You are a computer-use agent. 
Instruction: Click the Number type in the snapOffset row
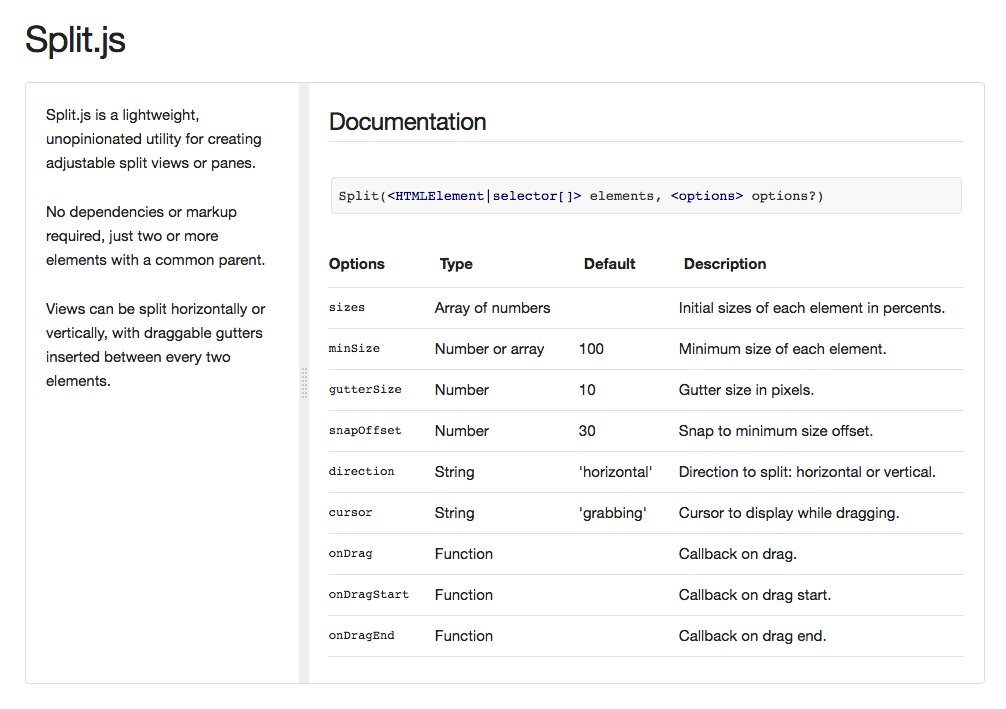[x=462, y=431]
